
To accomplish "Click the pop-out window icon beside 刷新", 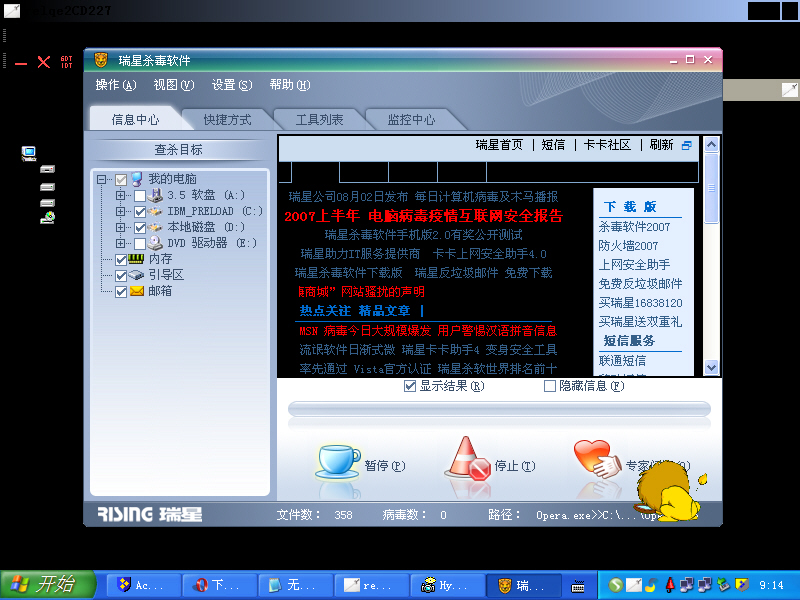I will pyautogui.click(x=687, y=145).
